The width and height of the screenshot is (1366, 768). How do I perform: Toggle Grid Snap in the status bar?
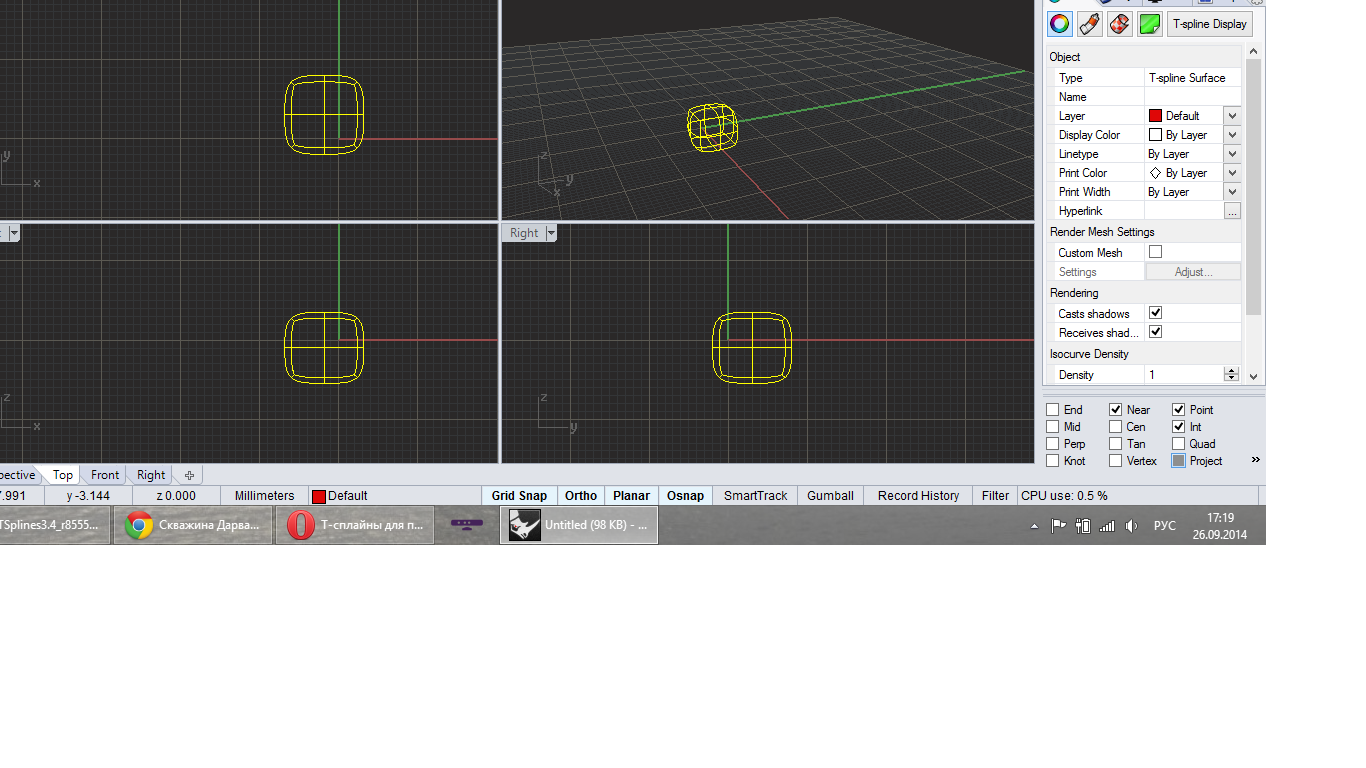[519, 496]
